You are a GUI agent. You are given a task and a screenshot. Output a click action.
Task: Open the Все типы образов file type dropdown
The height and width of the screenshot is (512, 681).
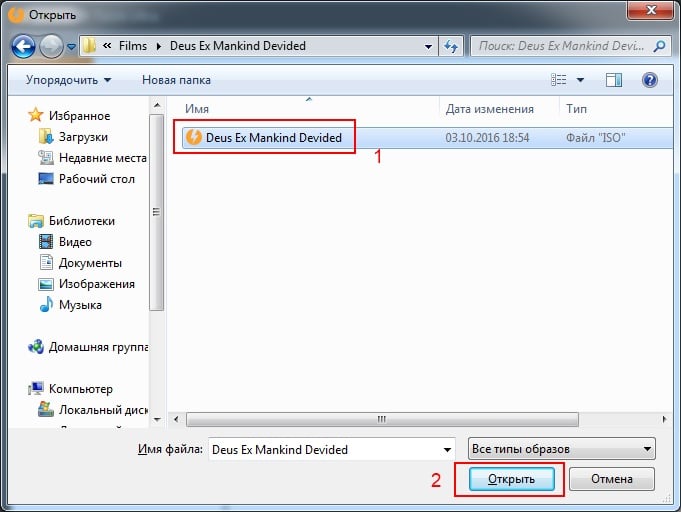(x=561, y=449)
